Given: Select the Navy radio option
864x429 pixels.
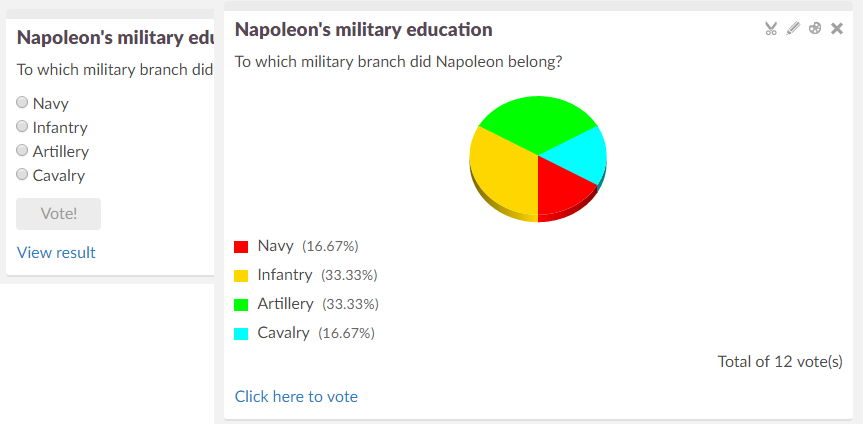Looking at the screenshot, I should coord(23,103).
